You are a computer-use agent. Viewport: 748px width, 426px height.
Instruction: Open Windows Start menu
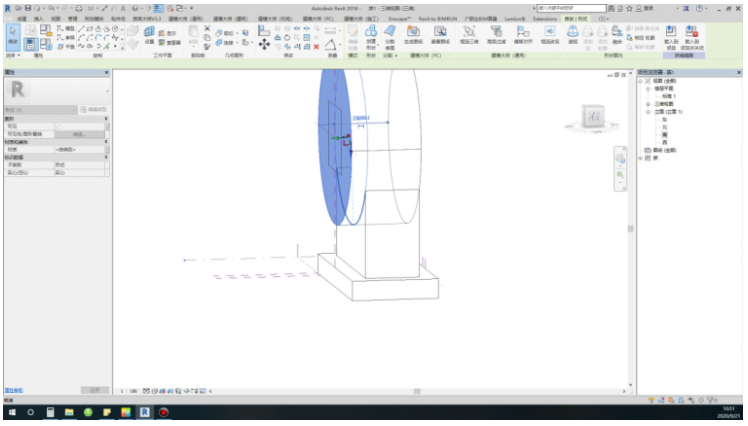(x=12, y=412)
